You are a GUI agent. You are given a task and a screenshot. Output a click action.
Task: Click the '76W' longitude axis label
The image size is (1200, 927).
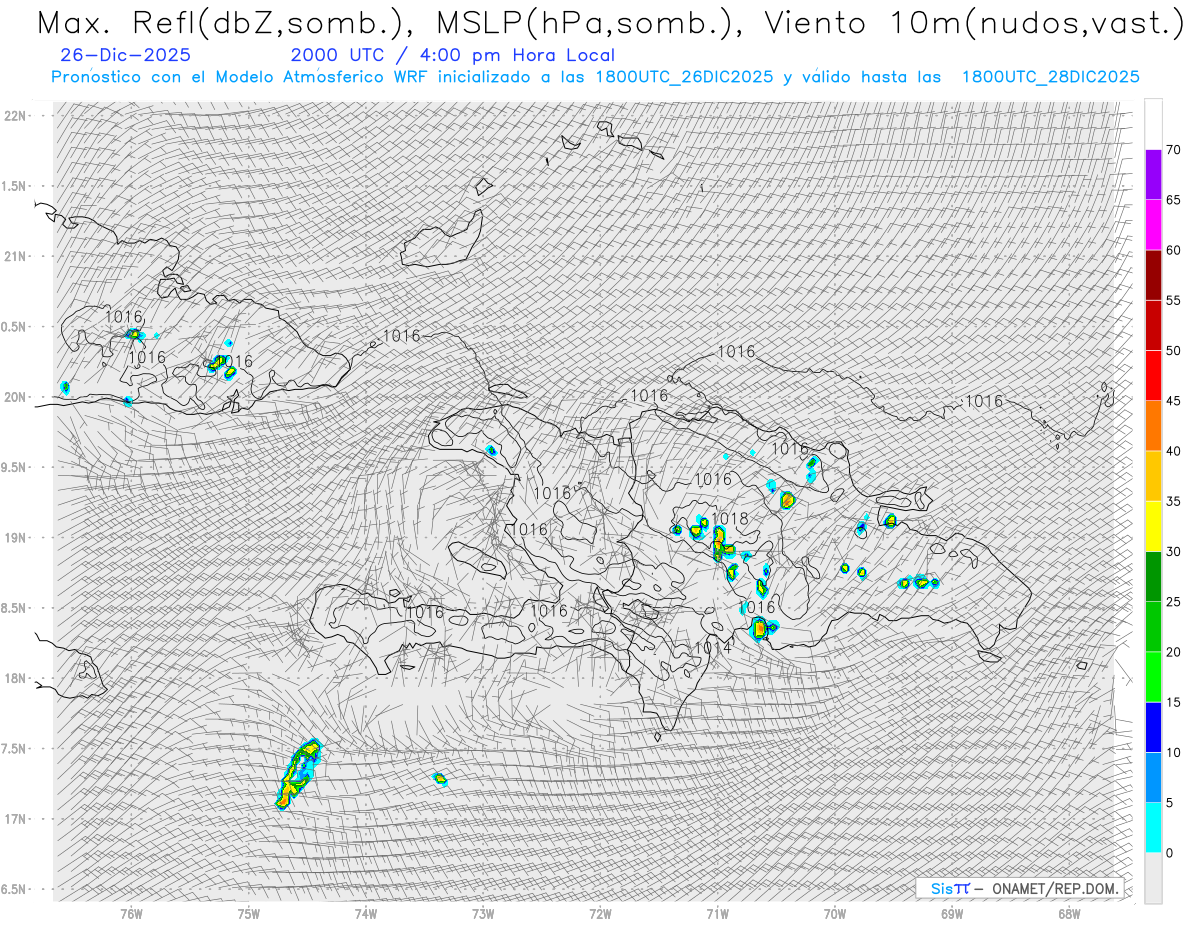(x=131, y=913)
